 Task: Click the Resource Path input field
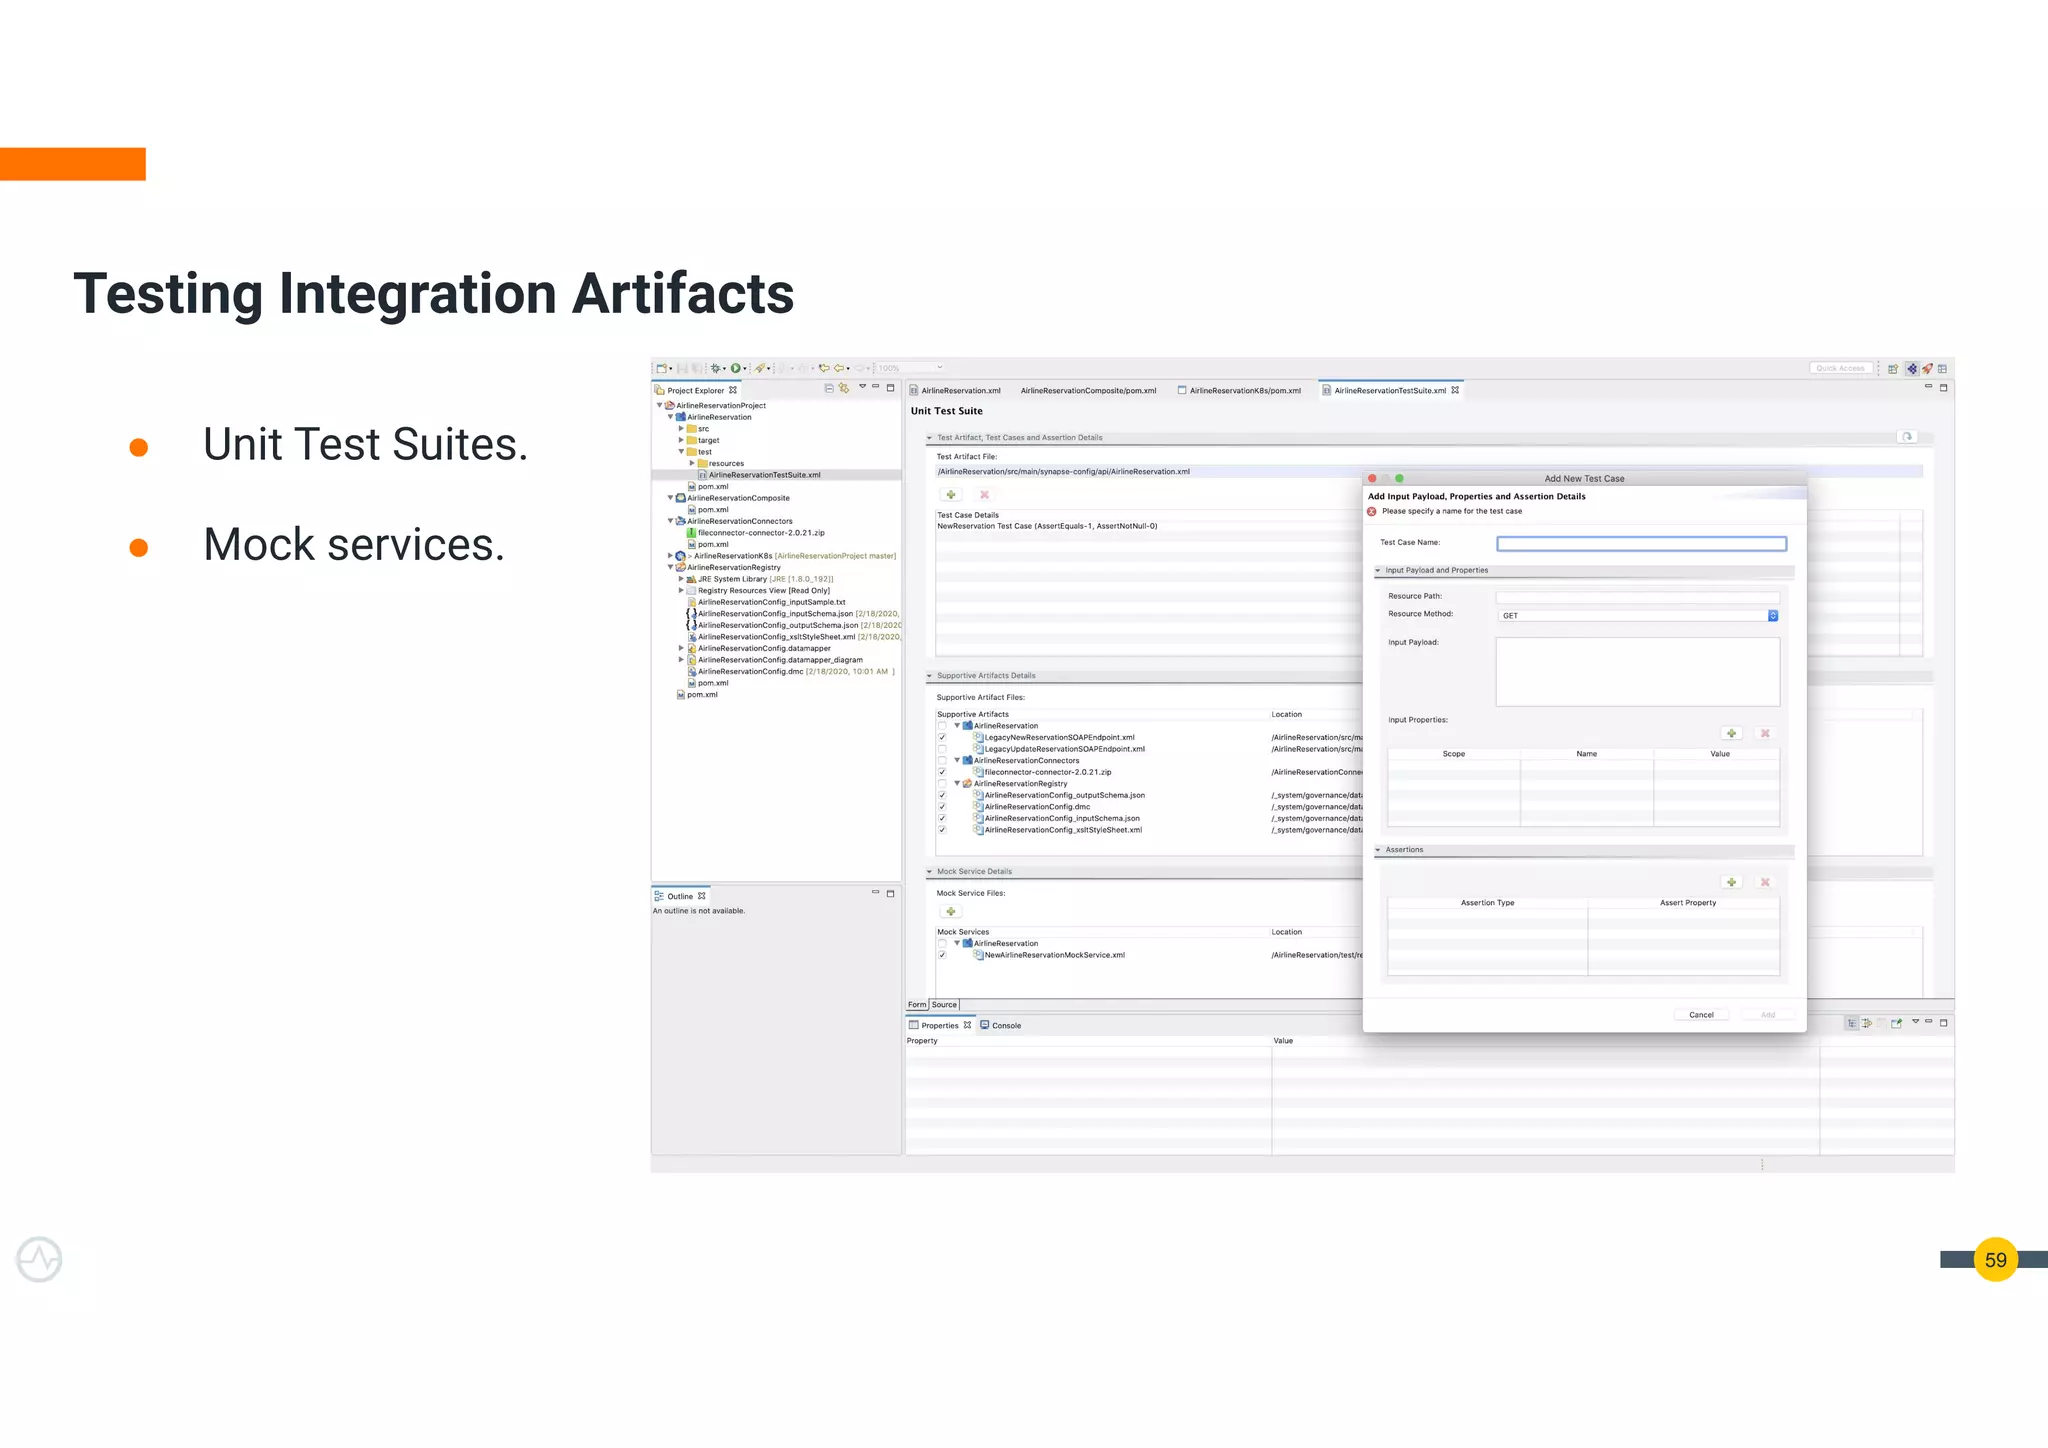click(x=1638, y=597)
